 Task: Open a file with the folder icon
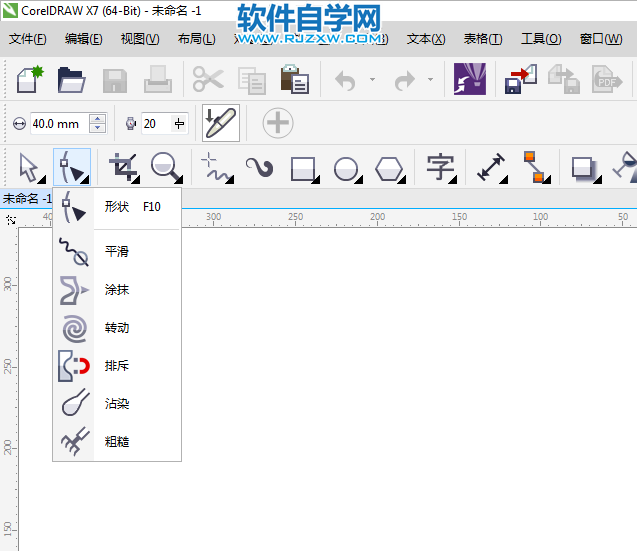tap(71, 80)
